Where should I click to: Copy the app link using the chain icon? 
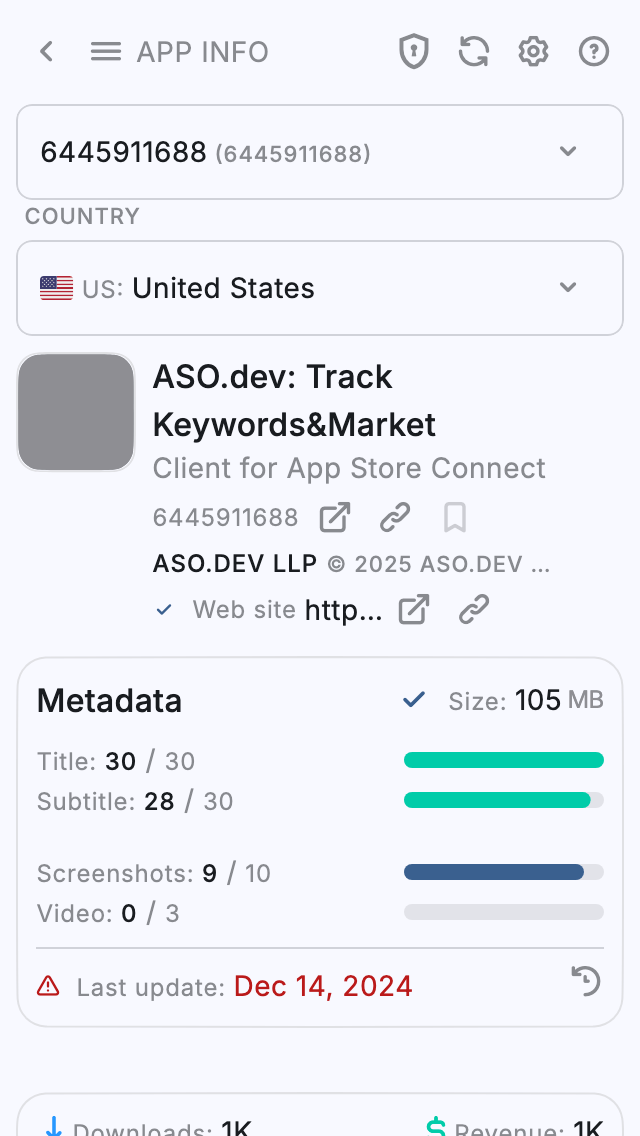(395, 517)
